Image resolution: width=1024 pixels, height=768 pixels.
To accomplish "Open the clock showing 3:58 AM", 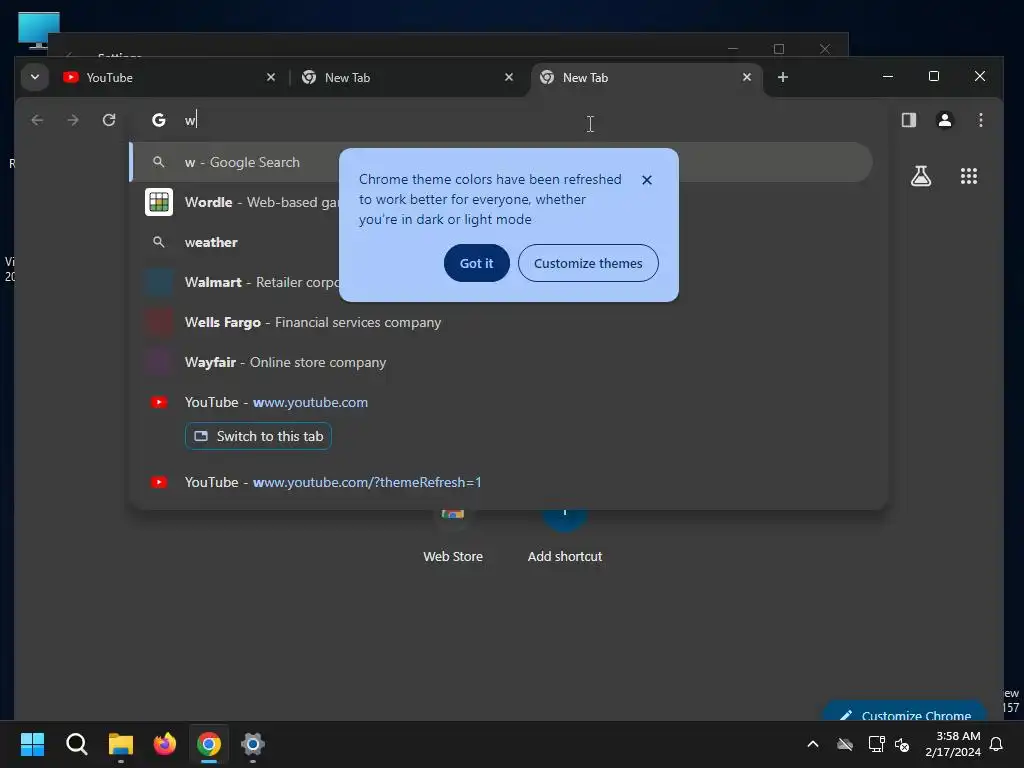I will click(953, 744).
